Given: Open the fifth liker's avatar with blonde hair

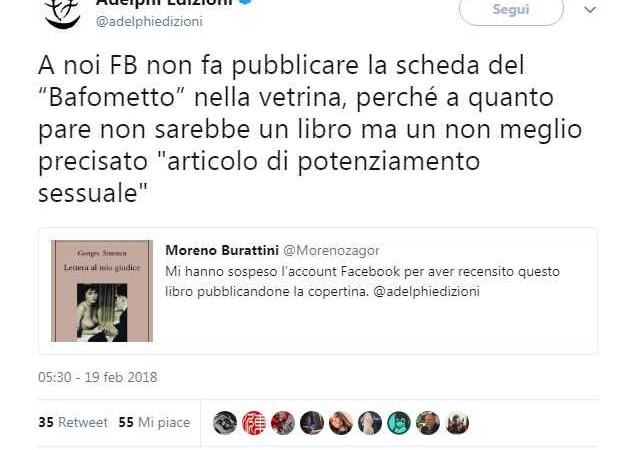Looking at the screenshot, I should pos(341,423).
